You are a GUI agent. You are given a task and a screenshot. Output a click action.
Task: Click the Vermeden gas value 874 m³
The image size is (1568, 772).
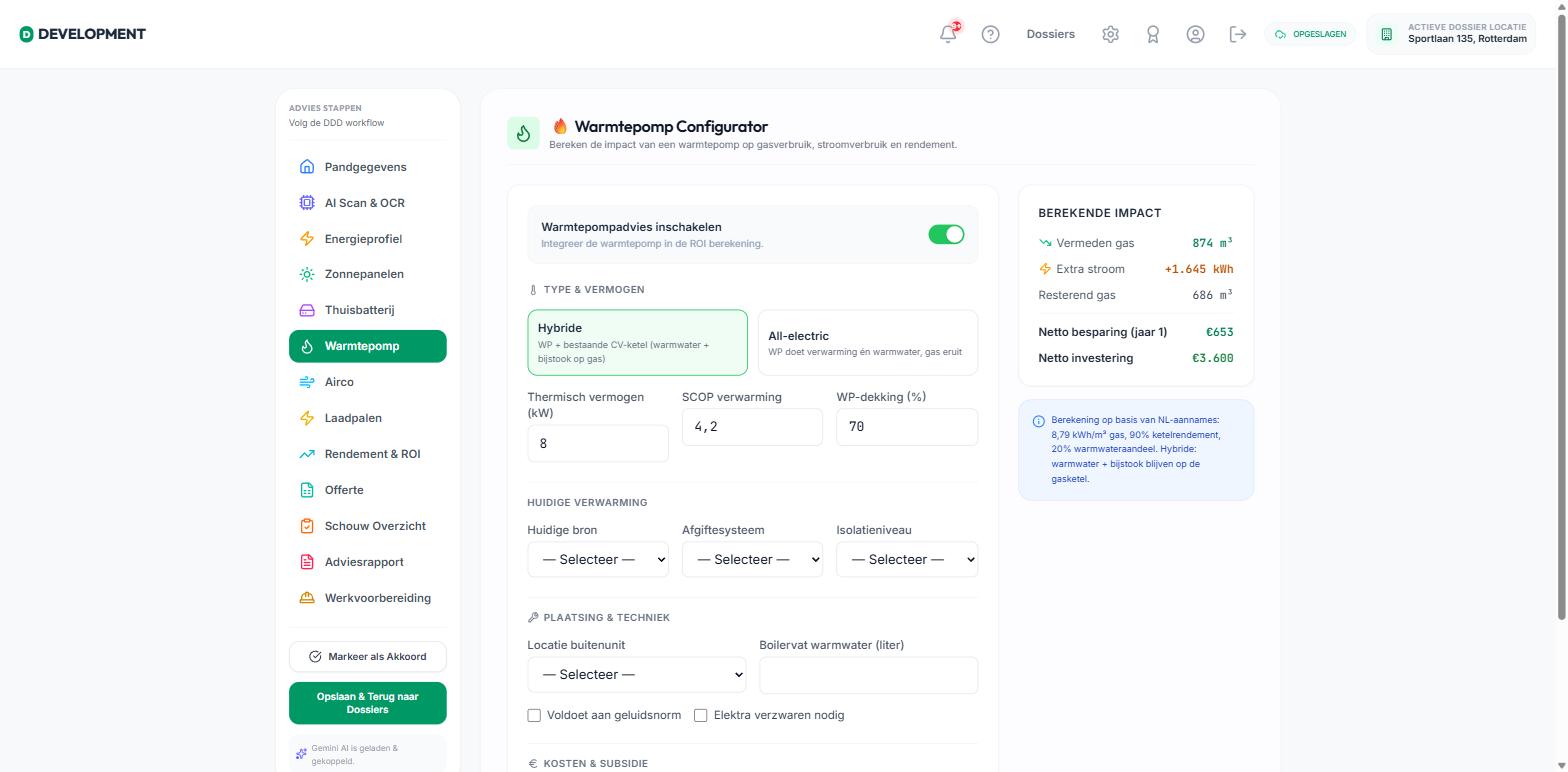tap(1212, 243)
